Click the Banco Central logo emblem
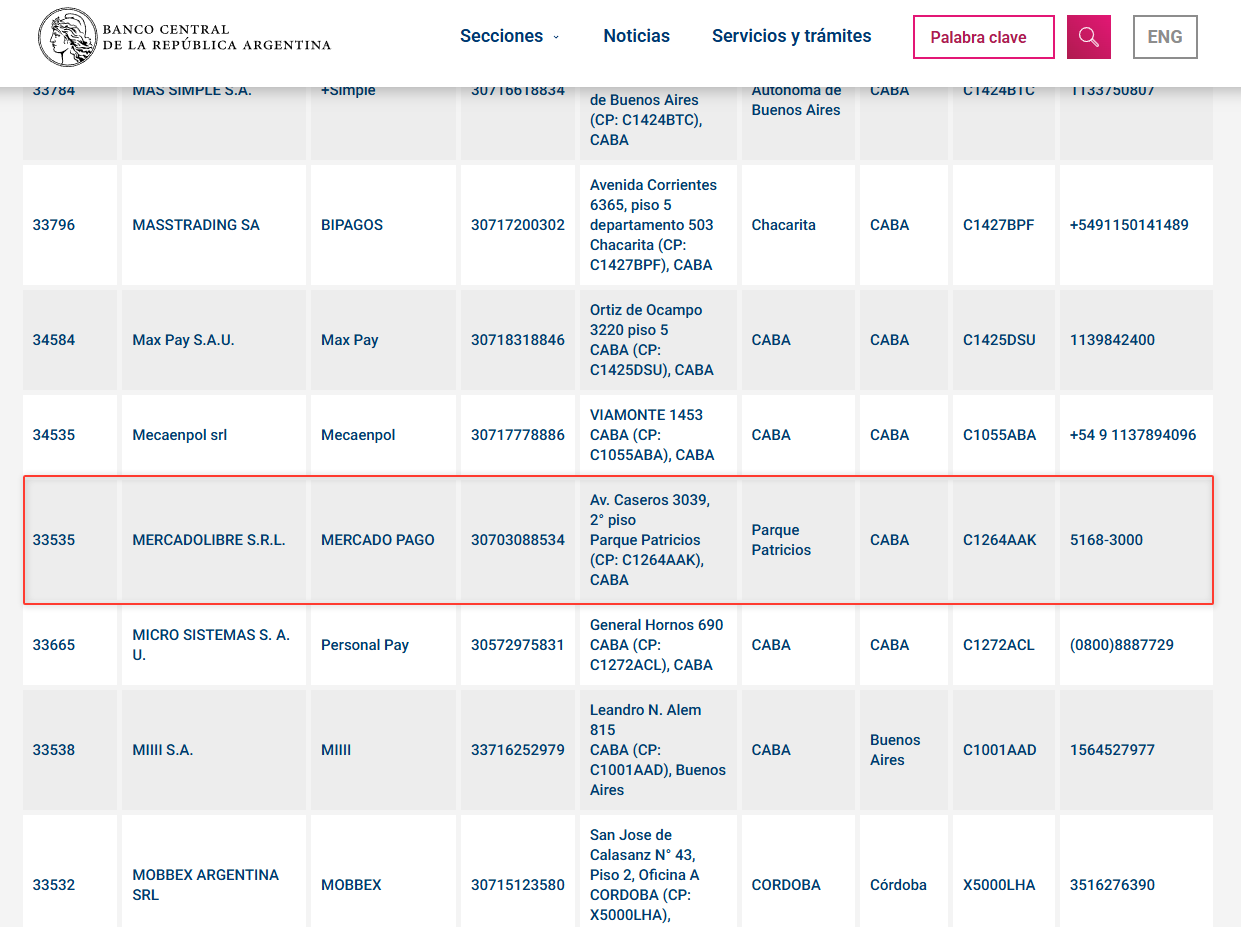 (x=68, y=38)
